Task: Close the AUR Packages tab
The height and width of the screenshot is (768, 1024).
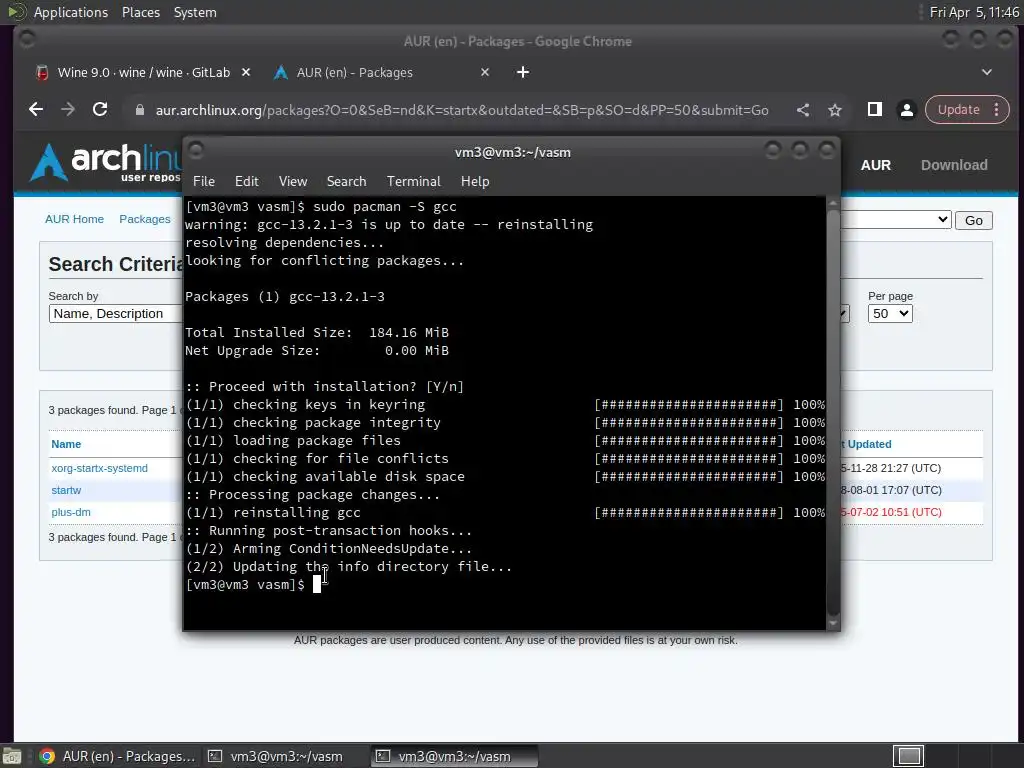Action: (x=485, y=72)
